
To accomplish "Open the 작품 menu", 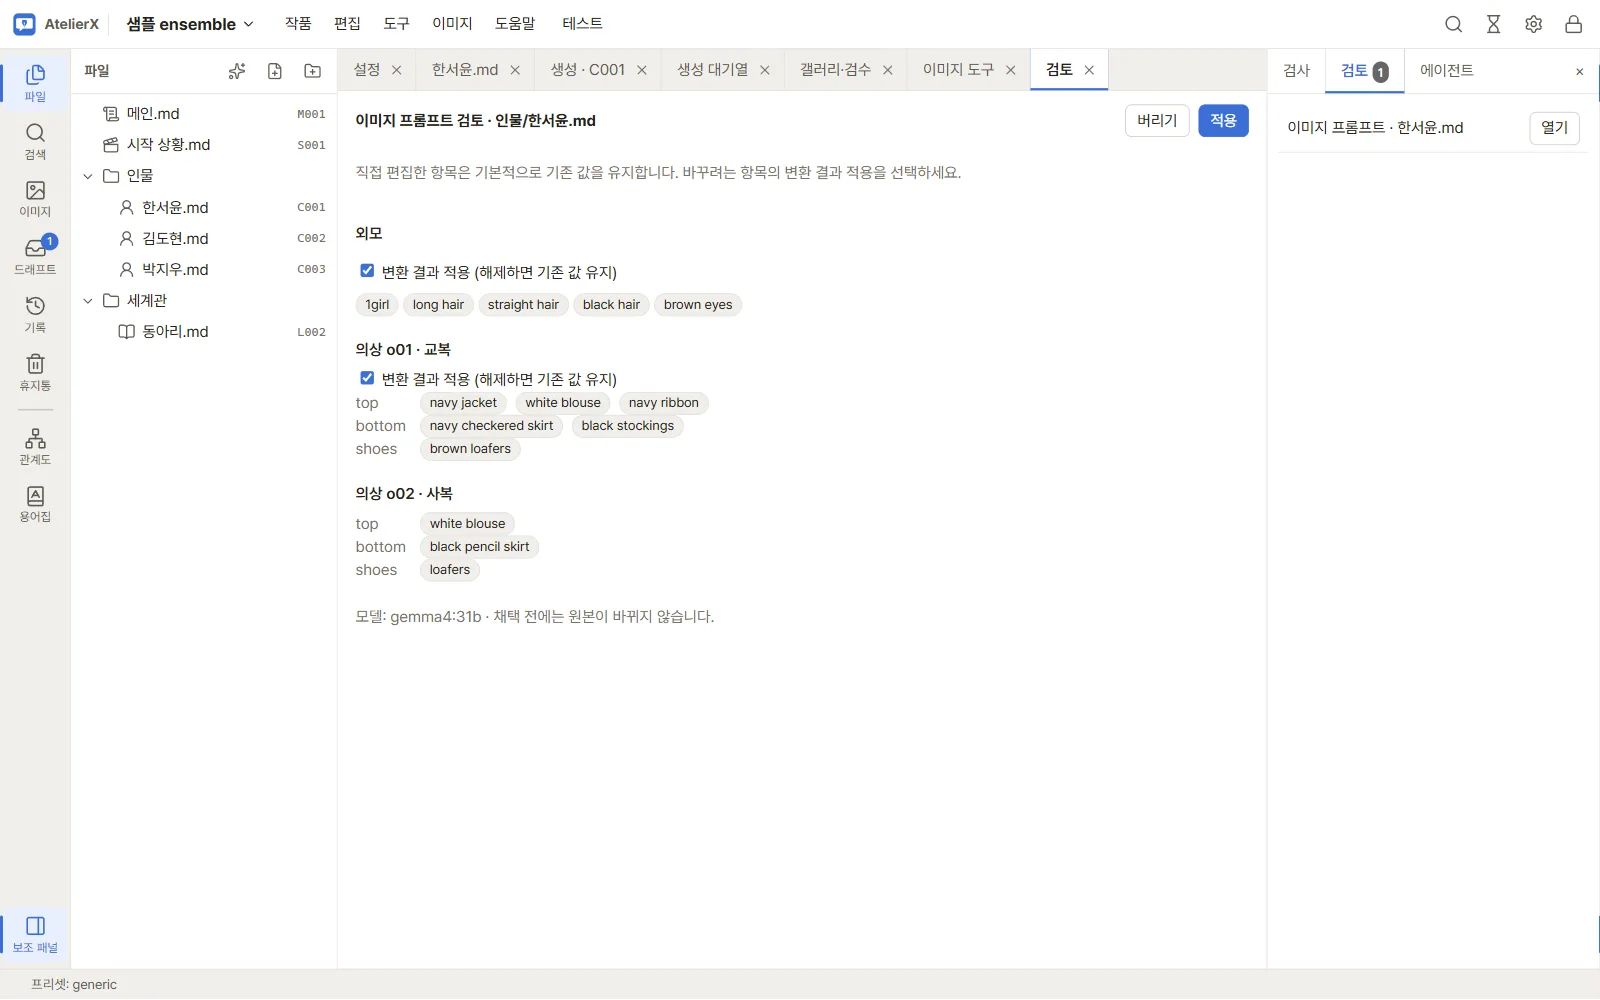I will [298, 24].
